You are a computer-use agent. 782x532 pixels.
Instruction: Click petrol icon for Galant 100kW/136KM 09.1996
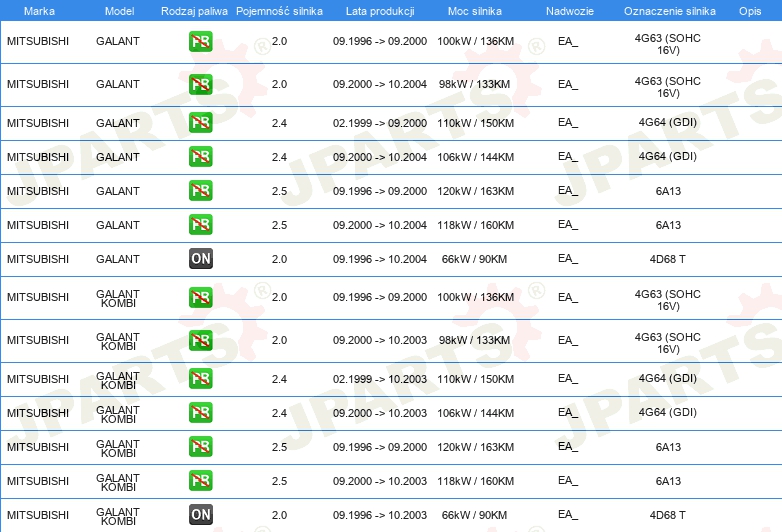(200, 41)
